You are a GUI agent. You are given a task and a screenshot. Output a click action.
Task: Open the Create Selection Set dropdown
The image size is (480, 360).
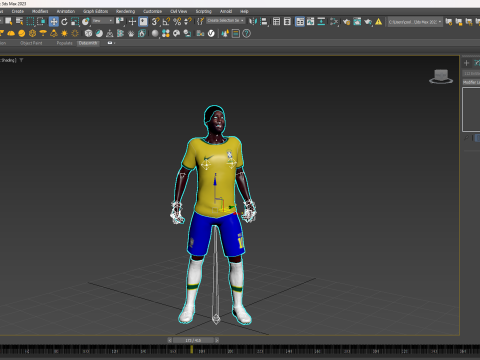pos(226,21)
